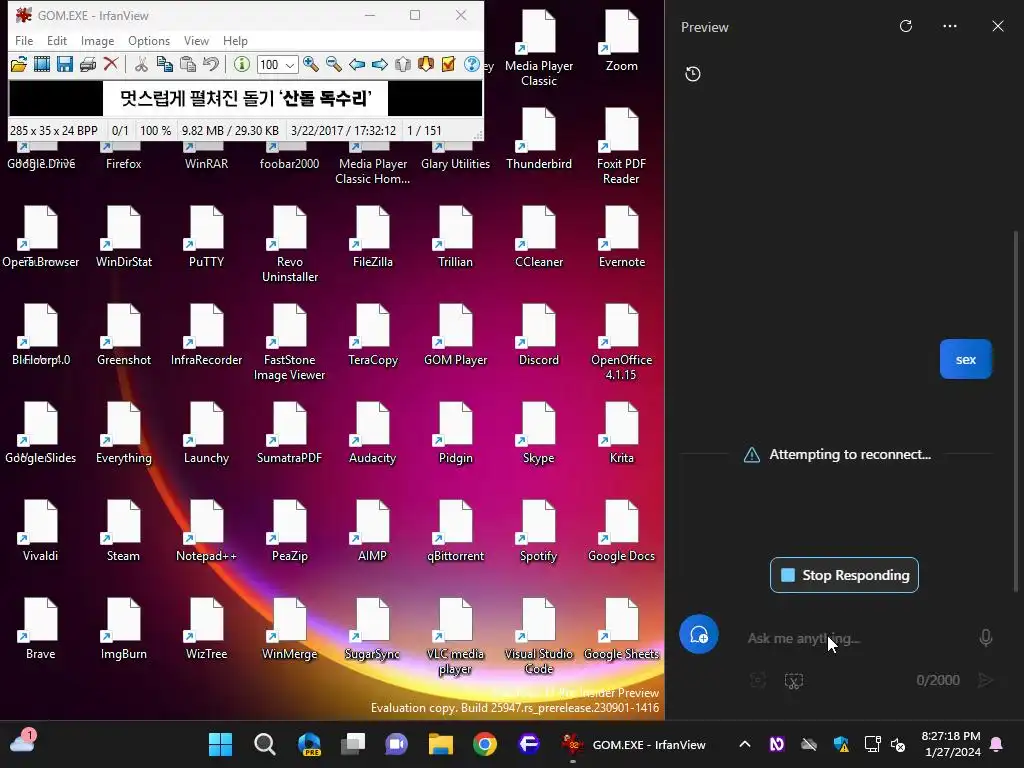Screen dimensions: 1024x768
Task: Cut the selection with the scissors icon
Action: [141, 64]
